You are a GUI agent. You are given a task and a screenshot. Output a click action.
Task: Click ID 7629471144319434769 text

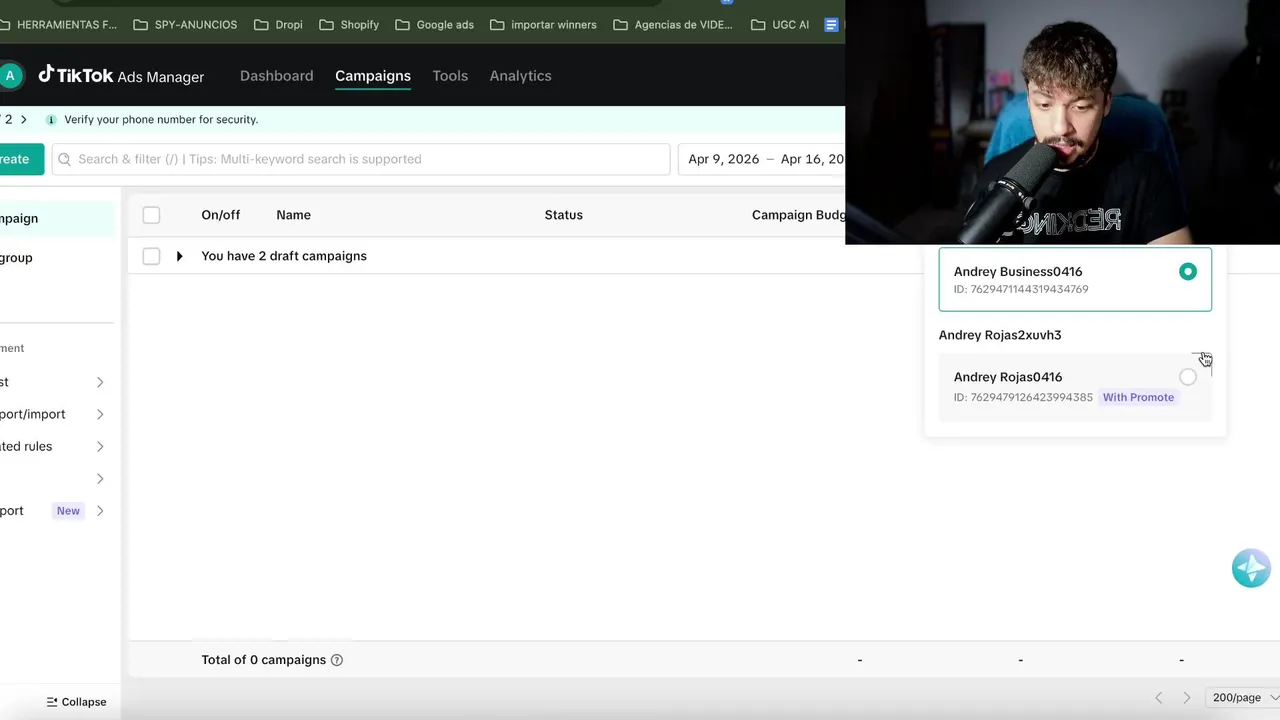point(1021,289)
